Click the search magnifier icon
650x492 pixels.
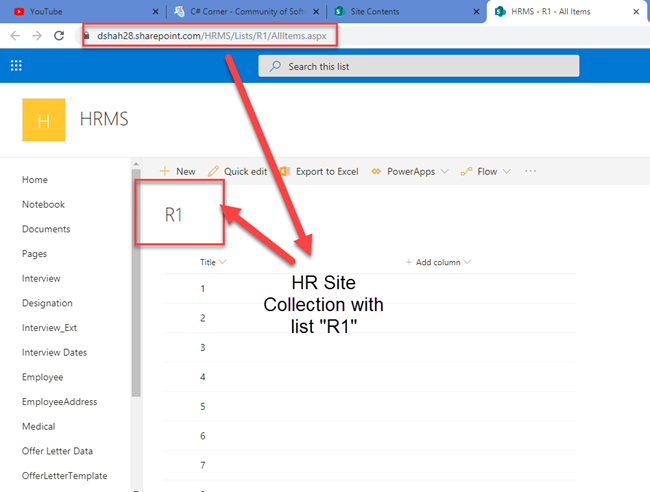coord(275,66)
